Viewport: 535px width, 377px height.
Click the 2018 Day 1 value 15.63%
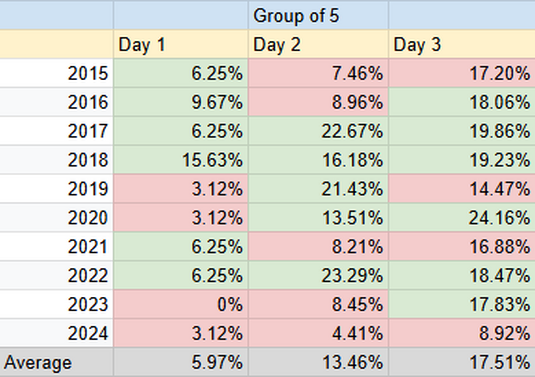pyautogui.click(x=181, y=160)
